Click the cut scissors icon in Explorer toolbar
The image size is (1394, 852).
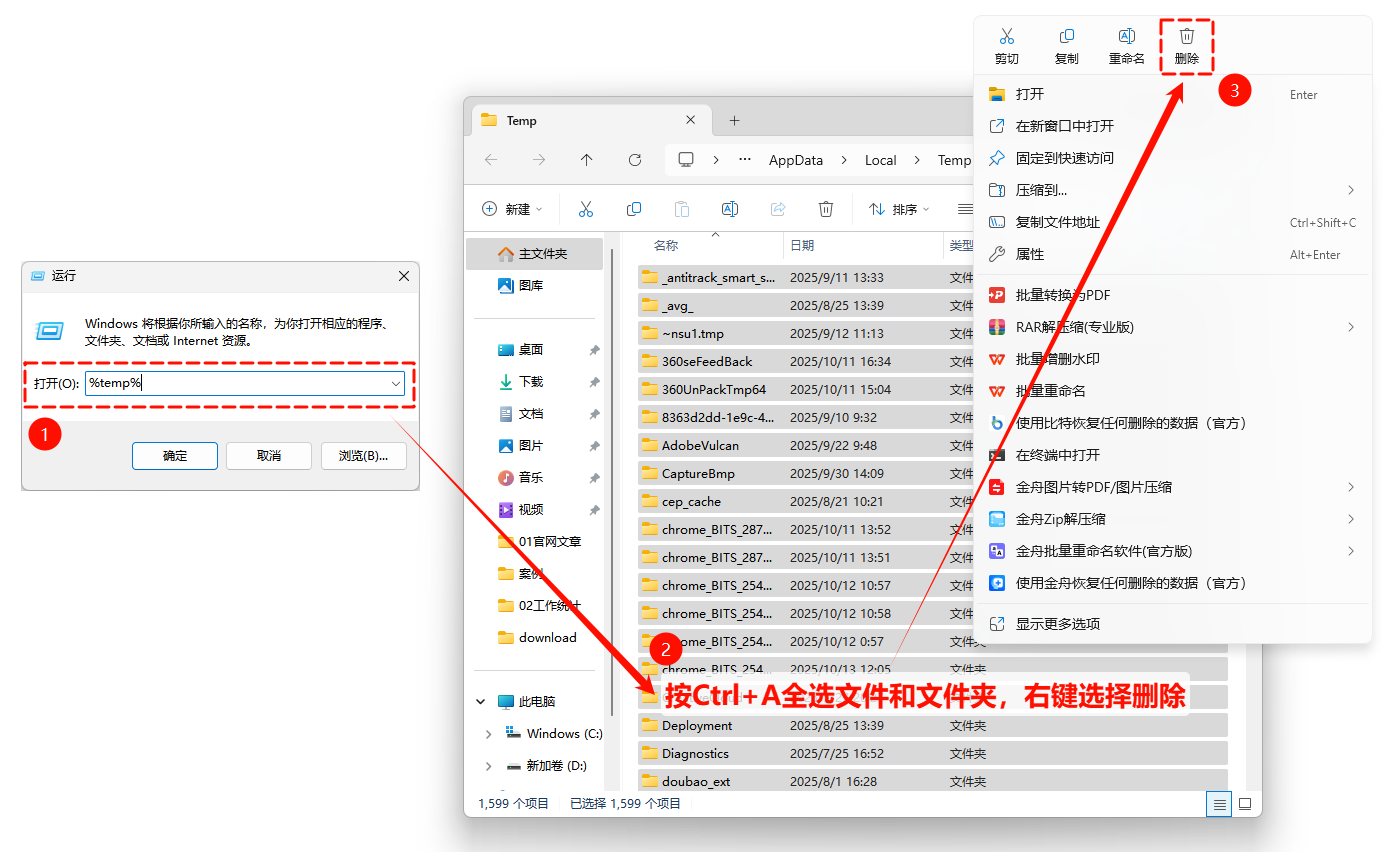click(586, 209)
